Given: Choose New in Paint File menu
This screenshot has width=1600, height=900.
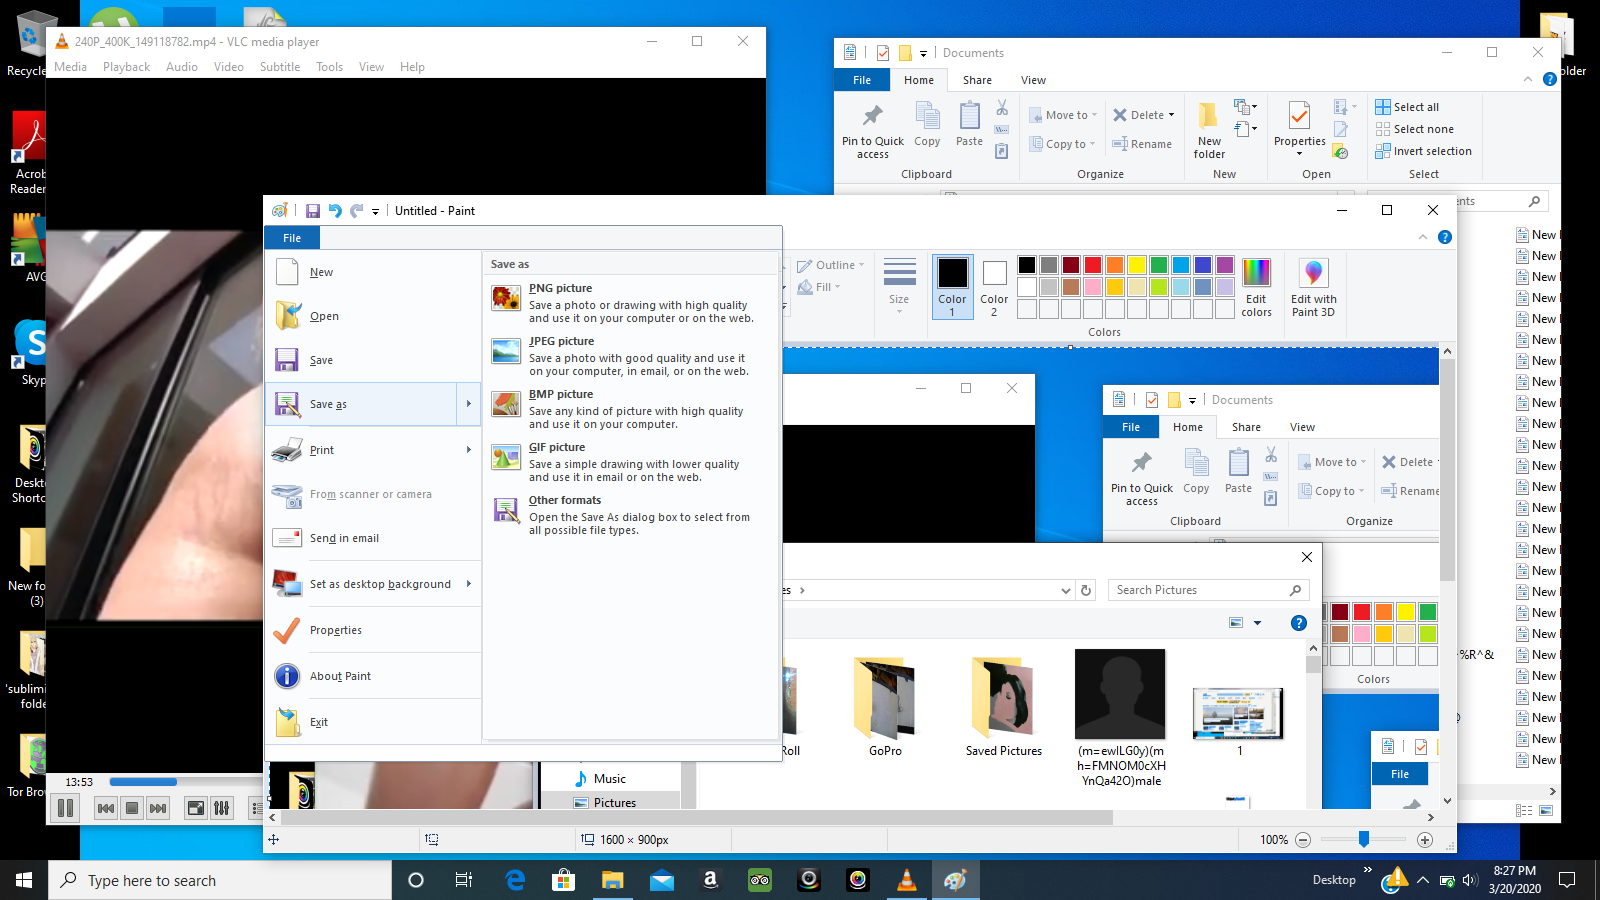Looking at the screenshot, I should (373, 272).
